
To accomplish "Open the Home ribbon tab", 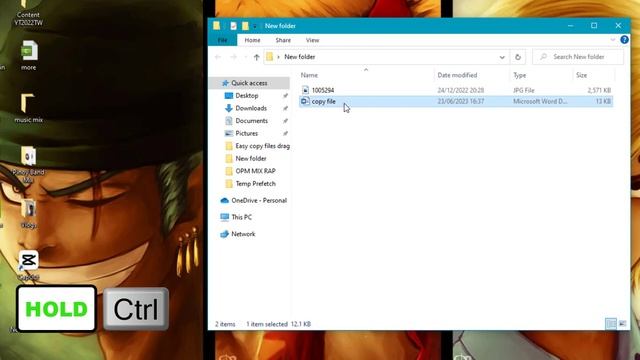I will (x=252, y=40).
